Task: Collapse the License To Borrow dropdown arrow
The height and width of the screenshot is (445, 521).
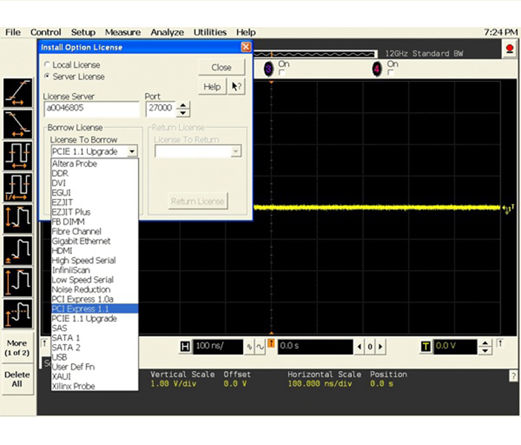Action: (132, 152)
